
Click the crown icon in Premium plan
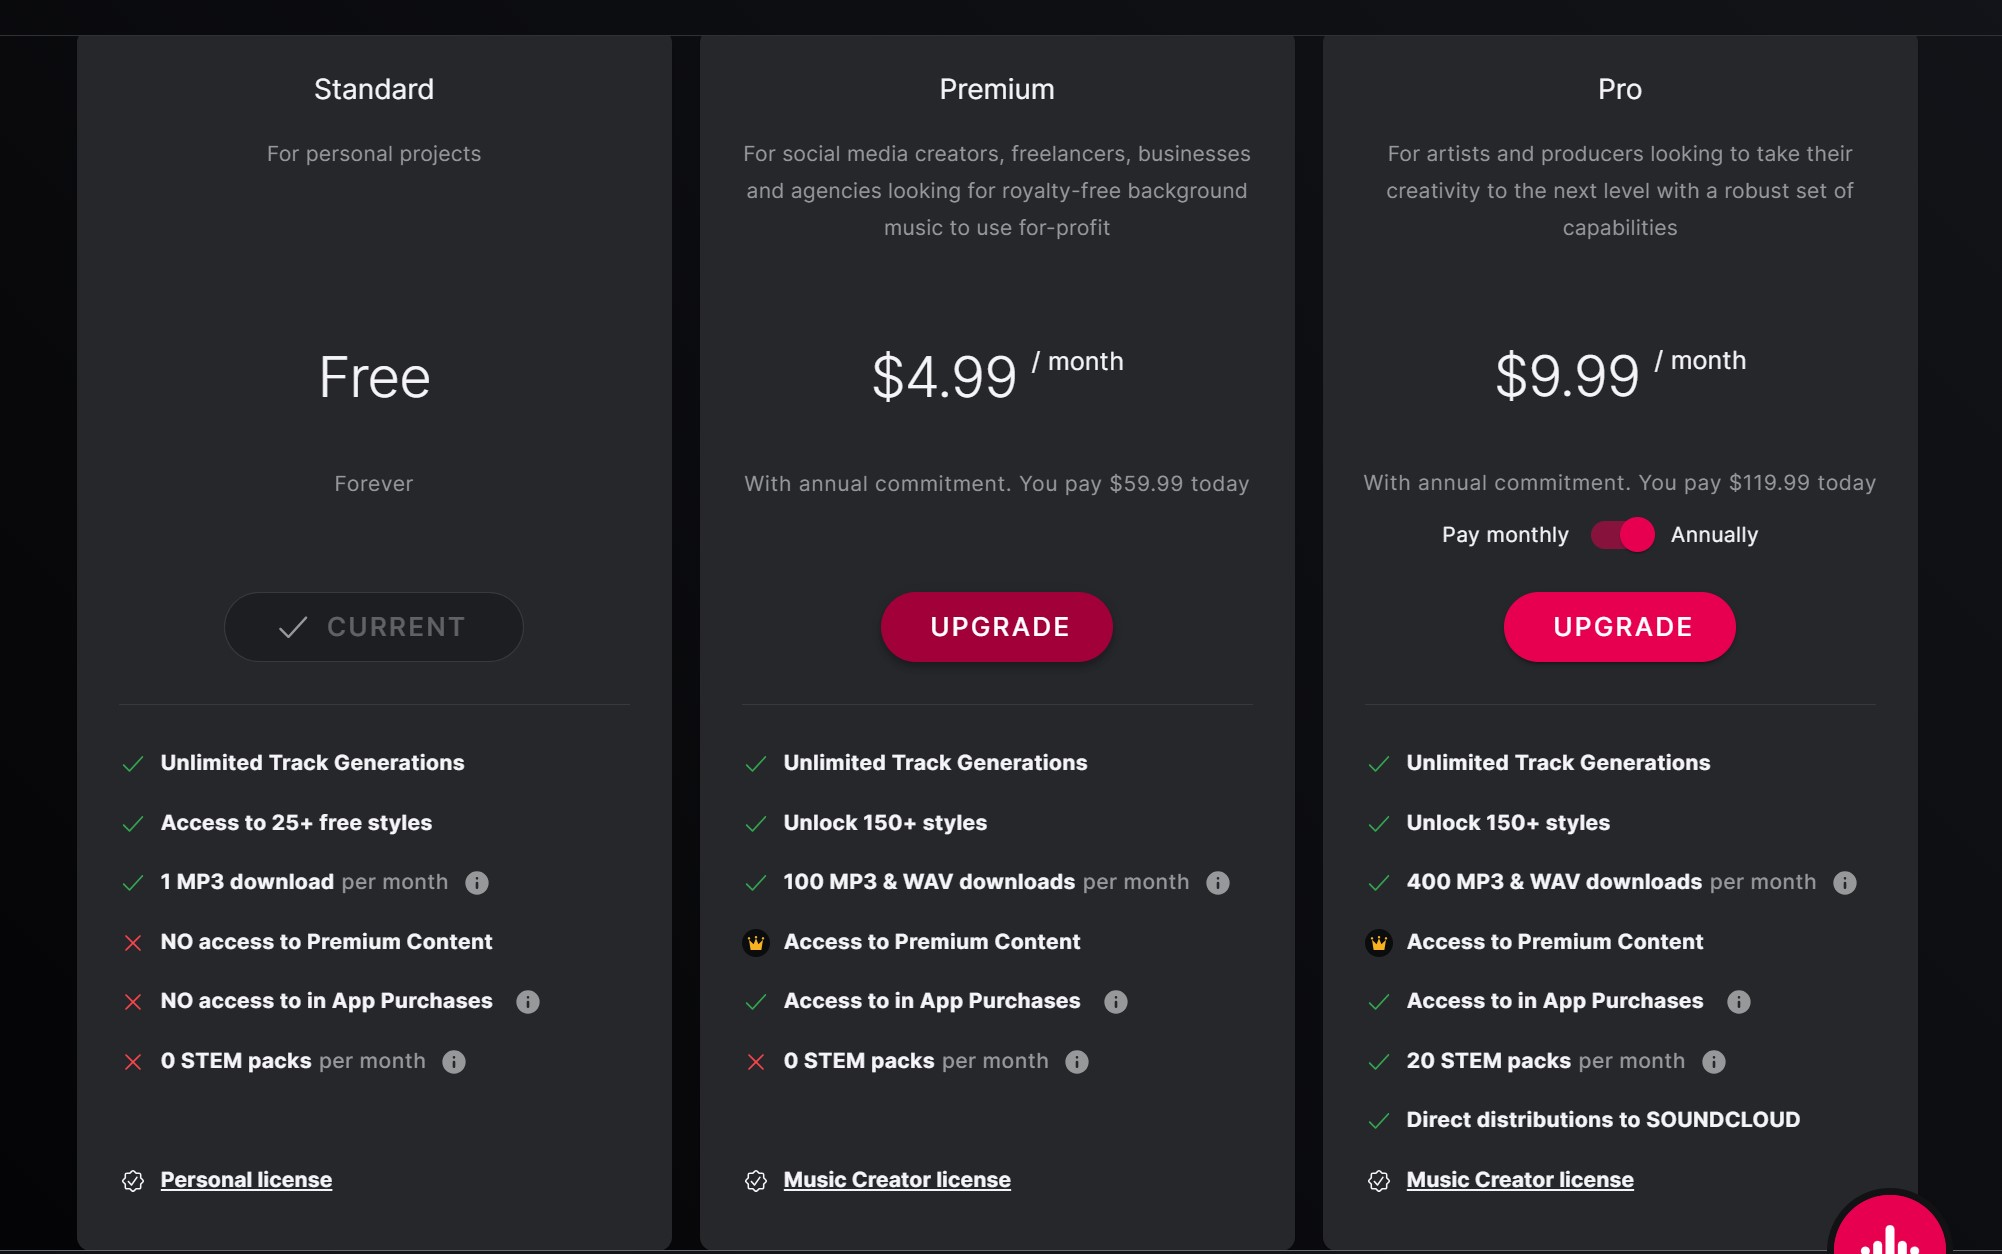756,943
